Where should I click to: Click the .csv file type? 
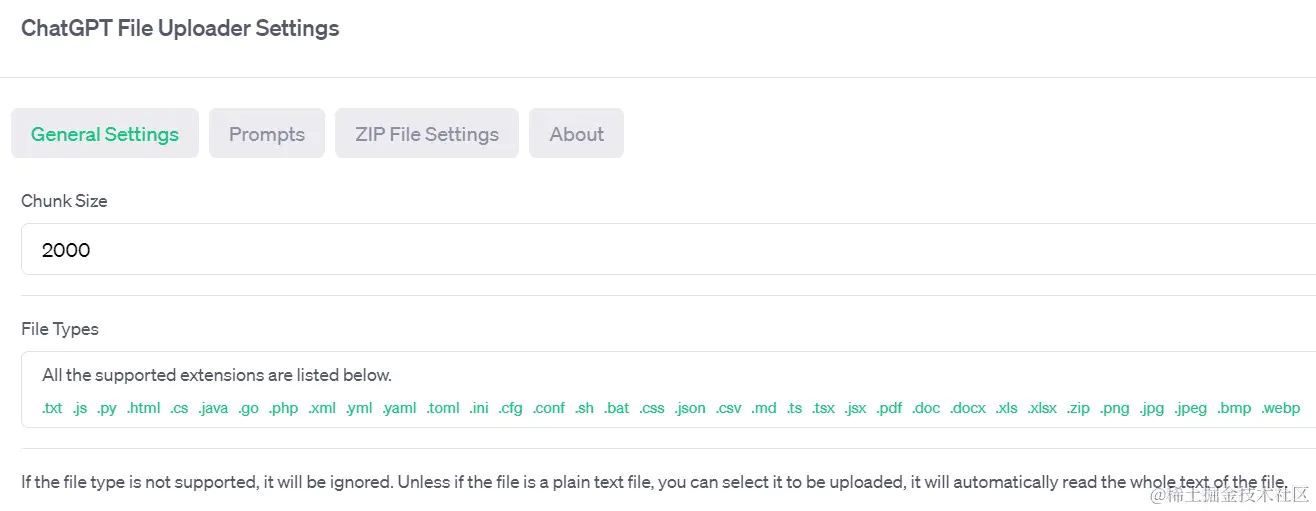point(729,408)
